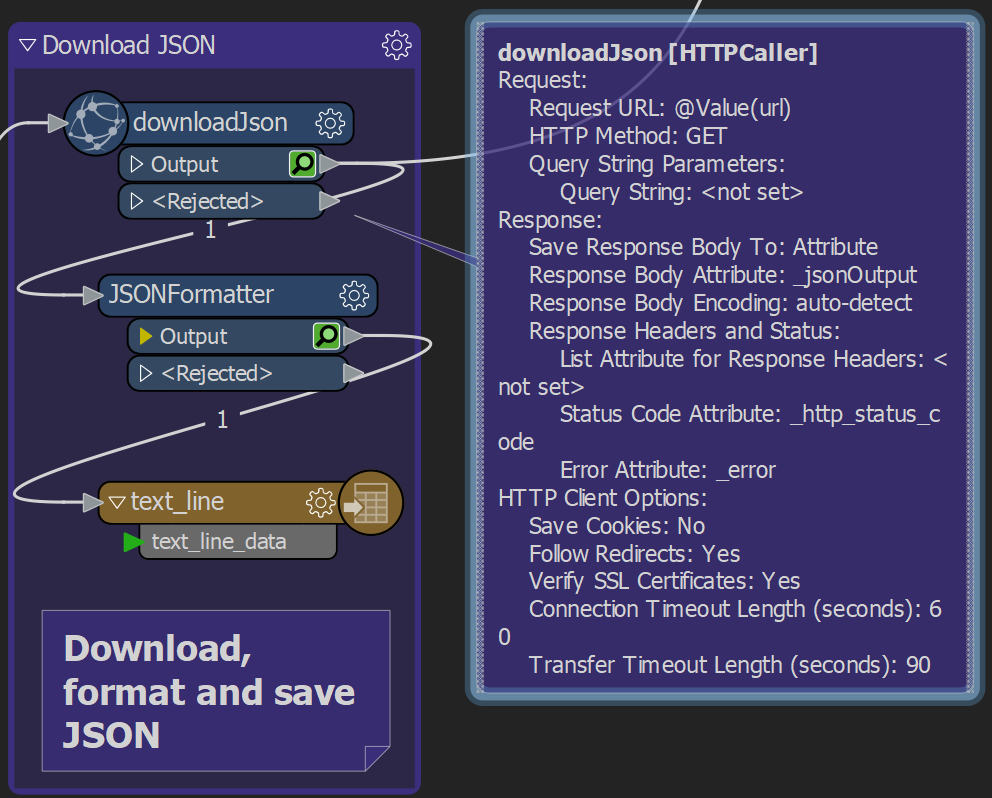This screenshot has width=992, height=798.
Task: Click the downloadJson HTTPCaller globe icon
Action: (x=96, y=123)
